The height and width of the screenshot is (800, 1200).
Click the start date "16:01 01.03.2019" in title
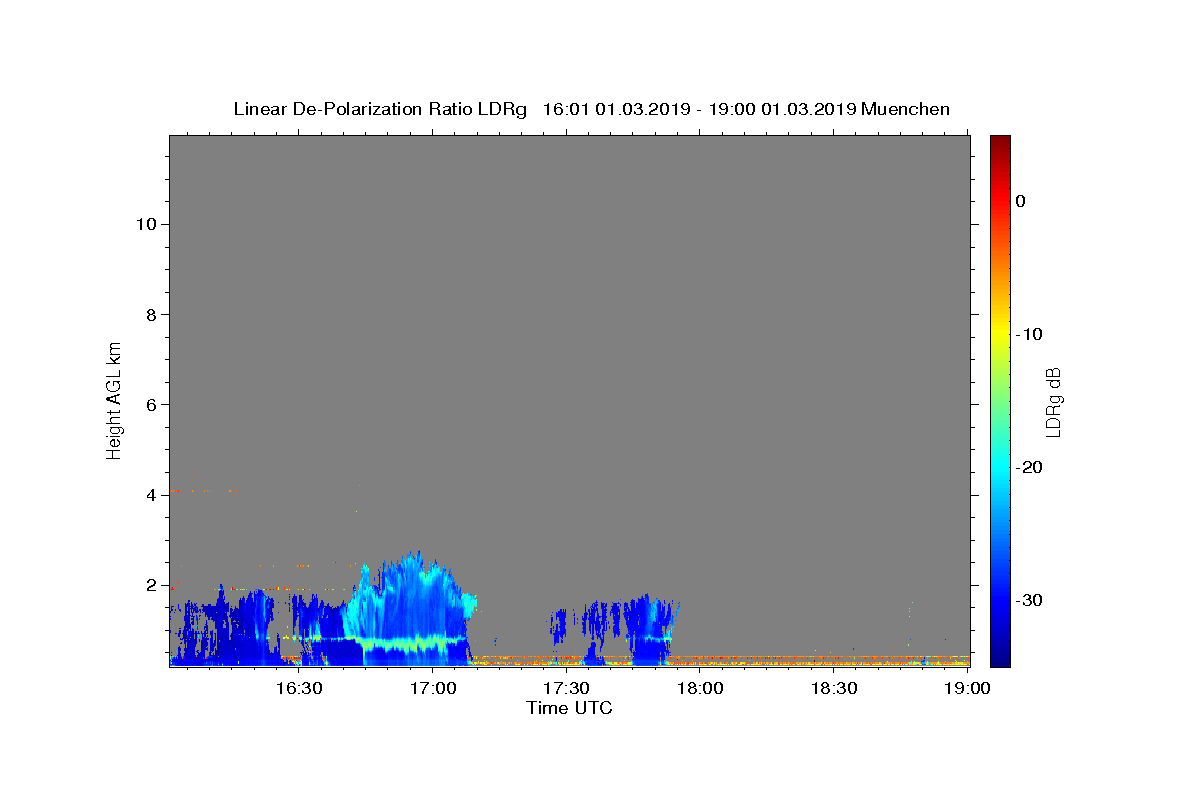pyautogui.click(x=616, y=109)
